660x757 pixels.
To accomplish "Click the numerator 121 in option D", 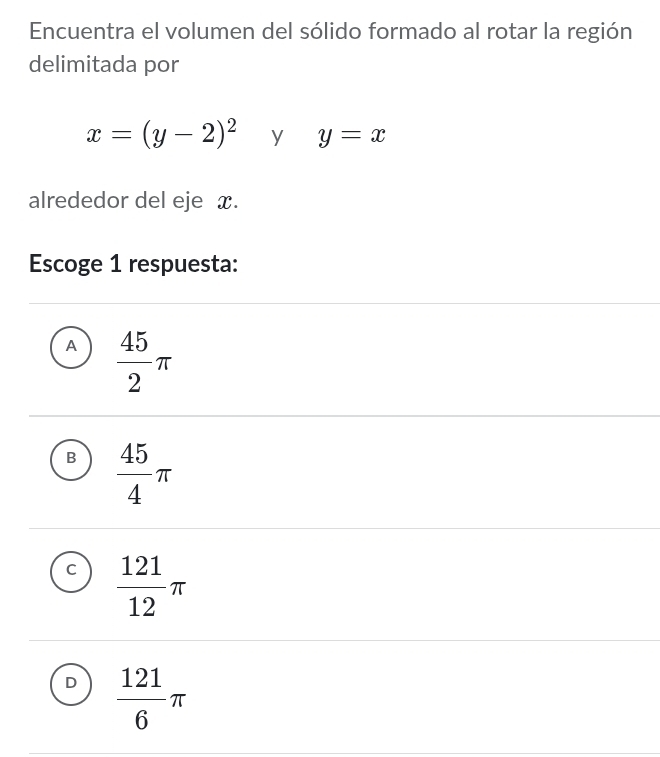I will 141,678.
